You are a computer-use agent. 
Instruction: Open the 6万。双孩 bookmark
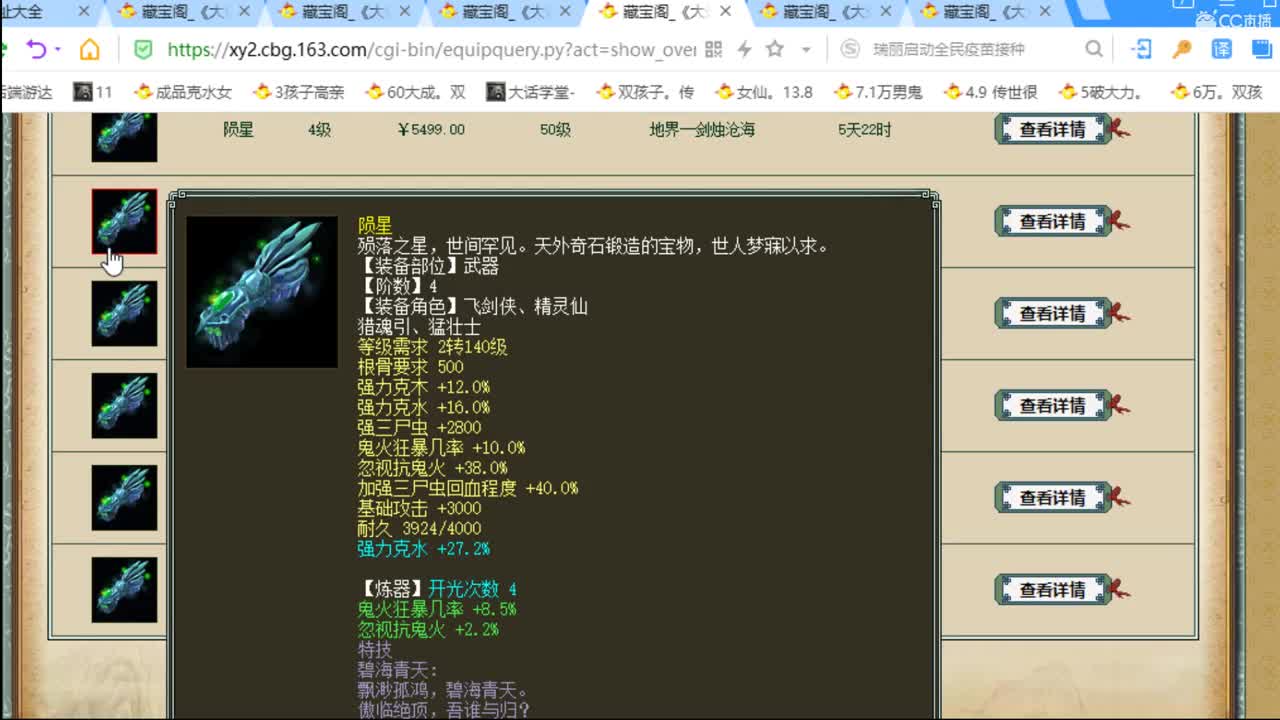point(1217,92)
